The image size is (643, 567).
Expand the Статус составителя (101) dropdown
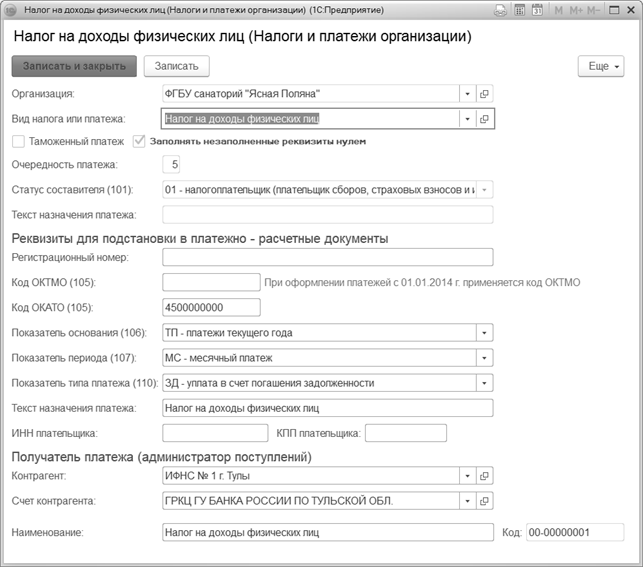[x=484, y=190]
